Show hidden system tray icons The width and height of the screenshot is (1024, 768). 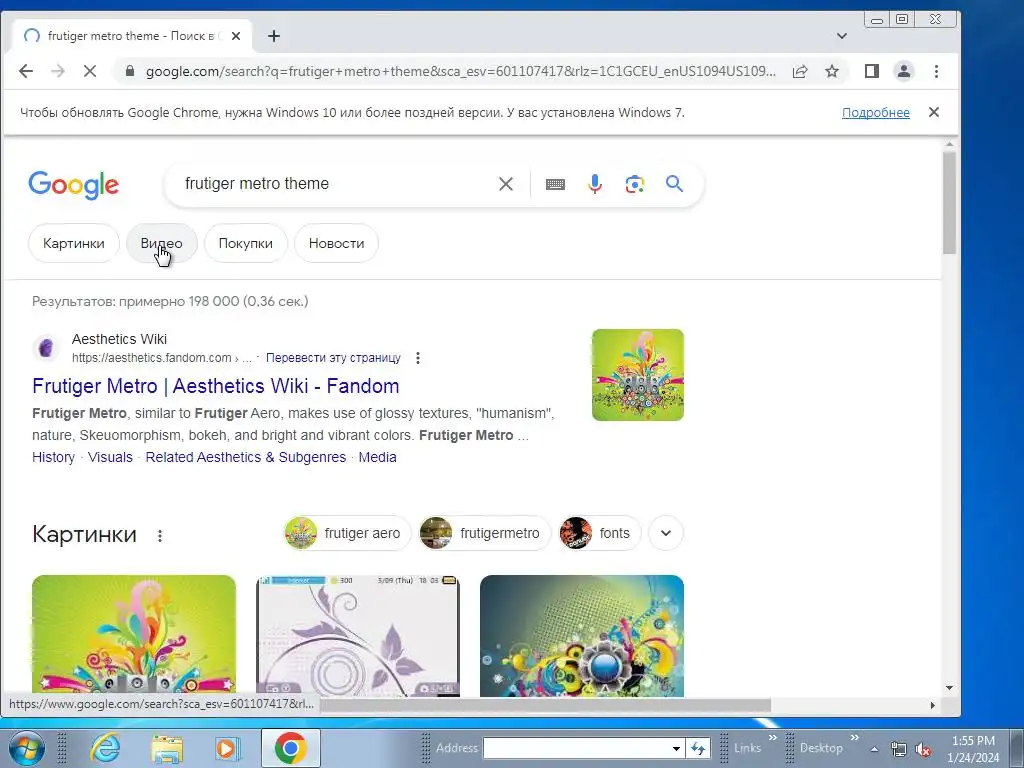[874, 750]
